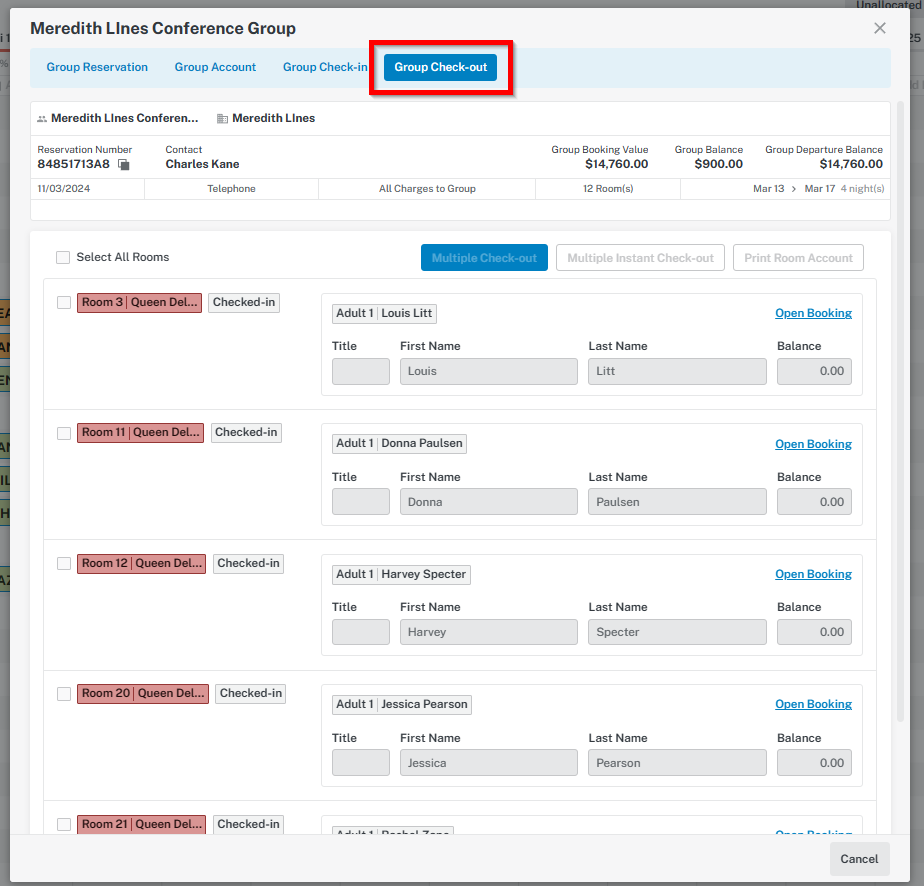Screen dimensions: 924x886
Task: Click the First Name field containing Jessica
Action: tap(489, 763)
